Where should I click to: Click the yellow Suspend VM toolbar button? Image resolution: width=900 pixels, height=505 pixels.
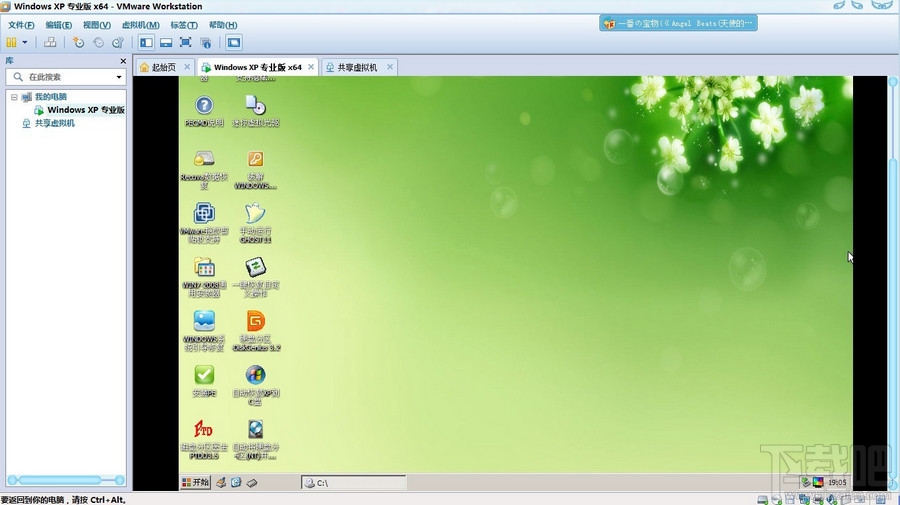[x=11, y=42]
